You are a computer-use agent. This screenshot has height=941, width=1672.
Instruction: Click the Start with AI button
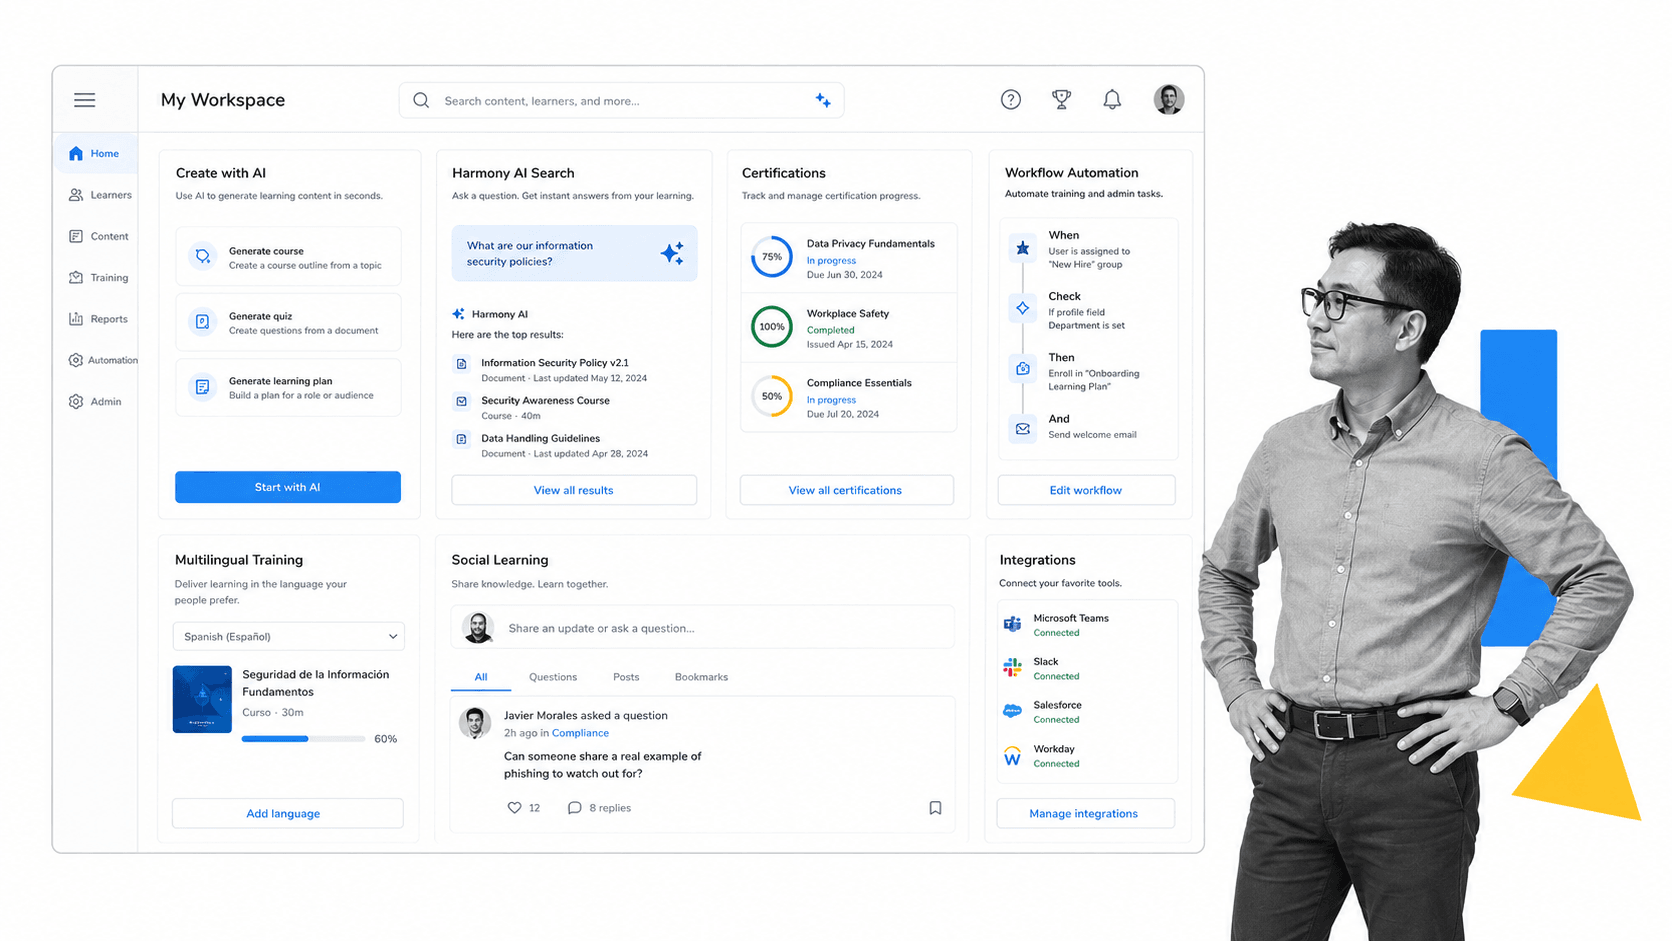point(288,487)
